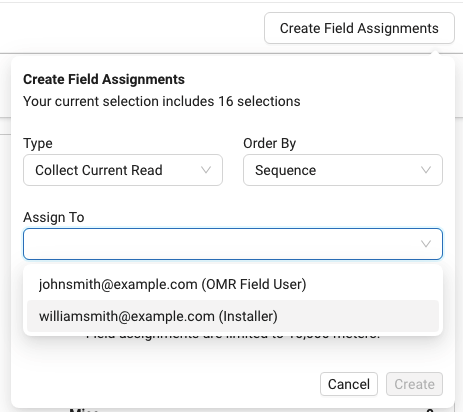Select williamsmith@example.com (Installer) option
The image size is (463, 412).
pyautogui.click(x=233, y=316)
